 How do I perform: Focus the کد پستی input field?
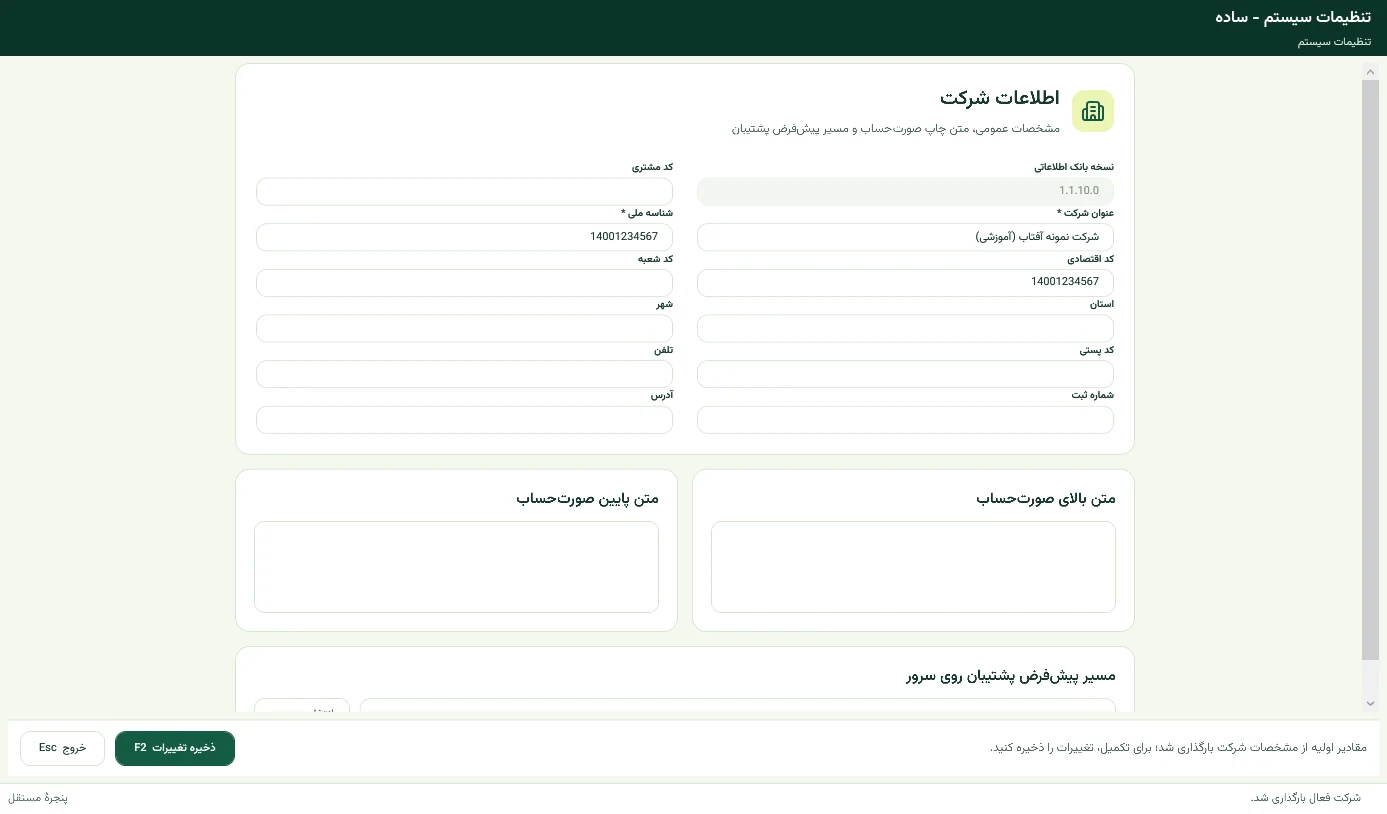905,374
